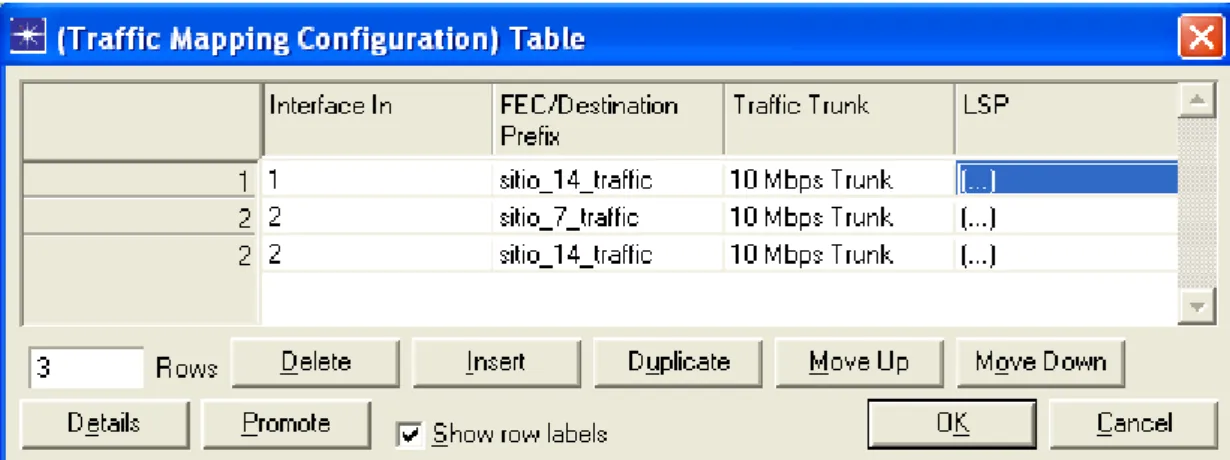Viewport: 1230px width, 460px height.
Task: Click the Move Up button
Action: pos(859,362)
